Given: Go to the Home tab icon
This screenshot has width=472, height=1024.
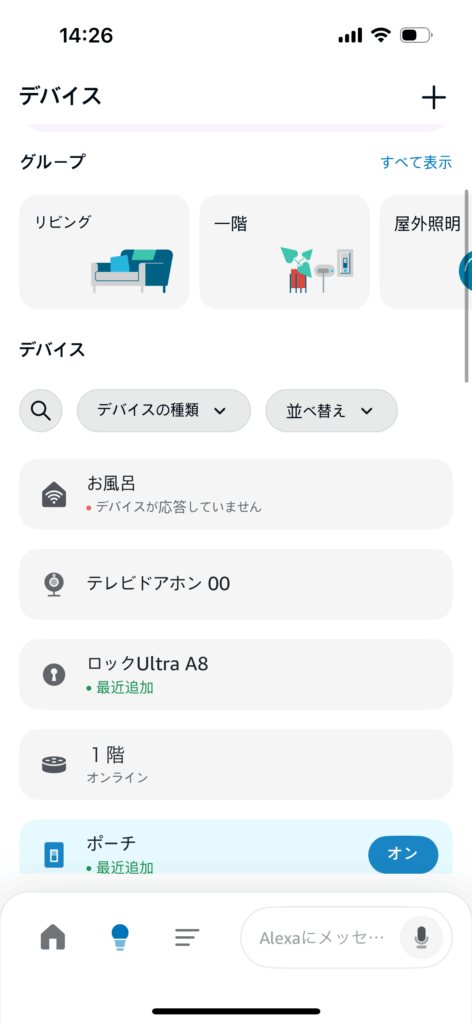Looking at the screenshot, I should 53,937.
